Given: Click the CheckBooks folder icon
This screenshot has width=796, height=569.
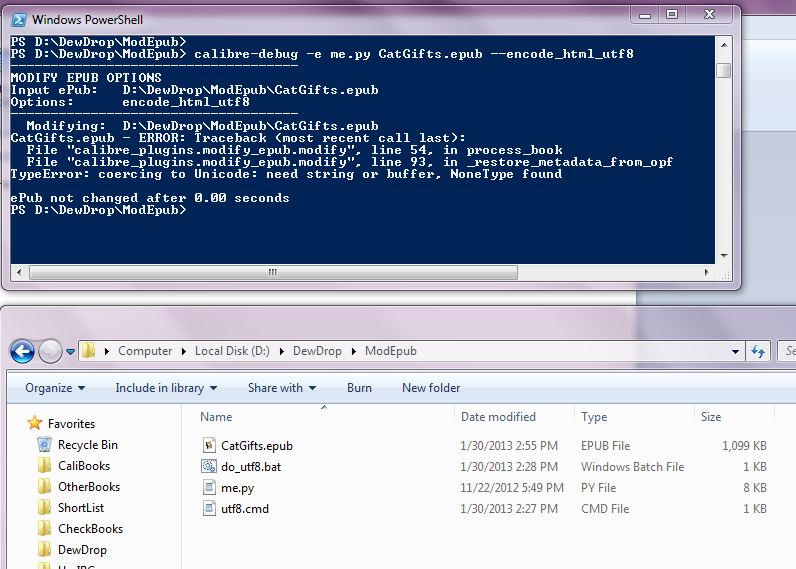Looking at the screenshot, I should tap(45, 528).
